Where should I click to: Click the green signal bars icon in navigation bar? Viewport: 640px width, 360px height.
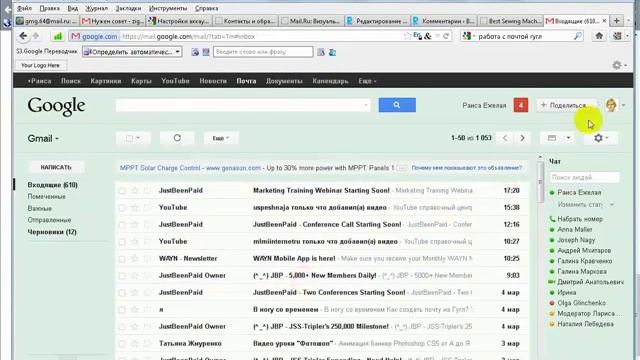58,36
